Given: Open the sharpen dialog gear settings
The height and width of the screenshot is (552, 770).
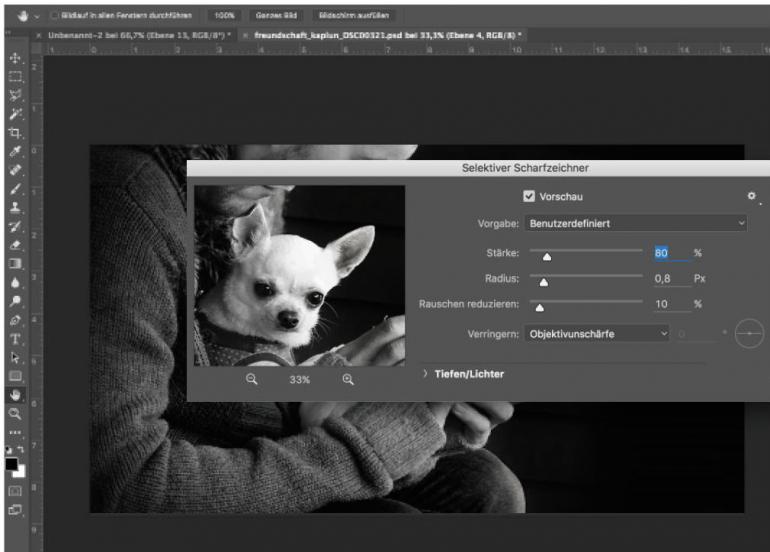Looking at the screenshot, I should [751, 196].
